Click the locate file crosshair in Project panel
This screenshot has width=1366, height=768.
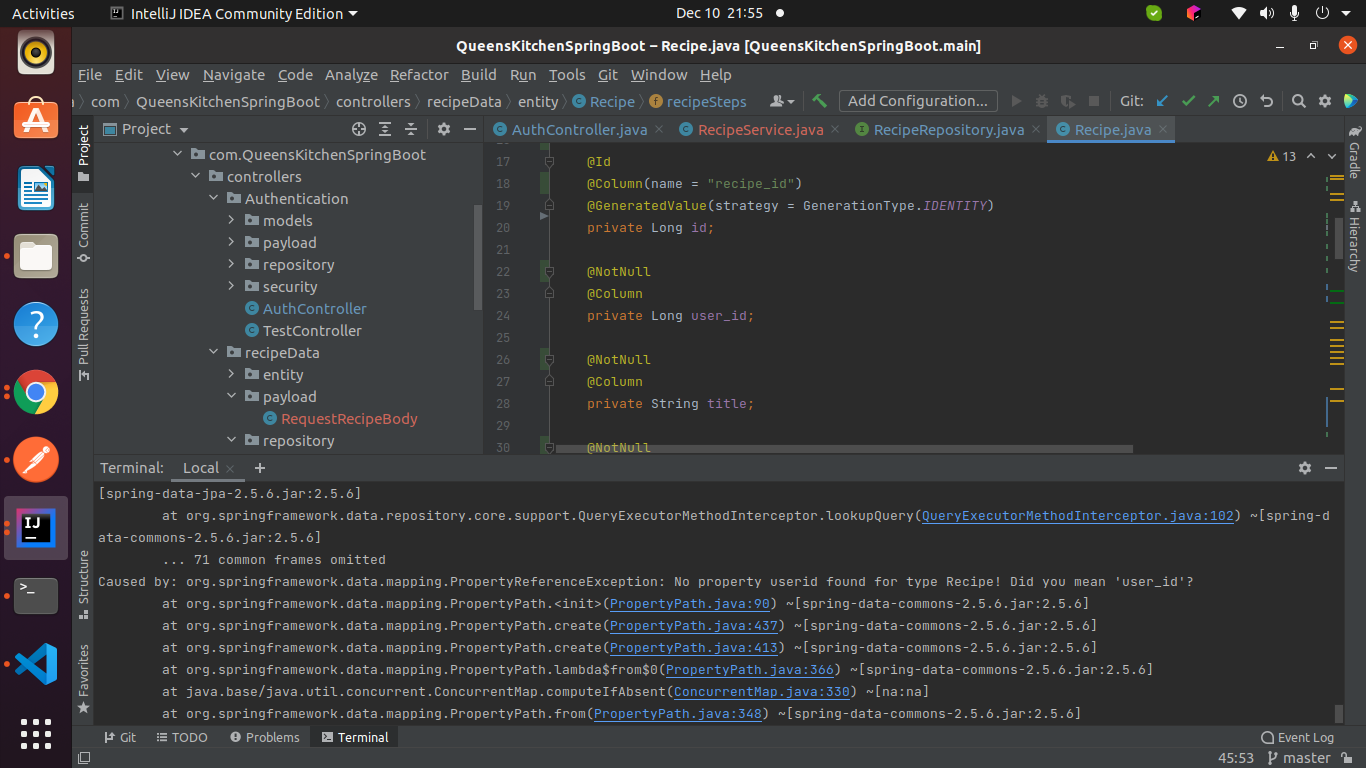coord(359,129)
